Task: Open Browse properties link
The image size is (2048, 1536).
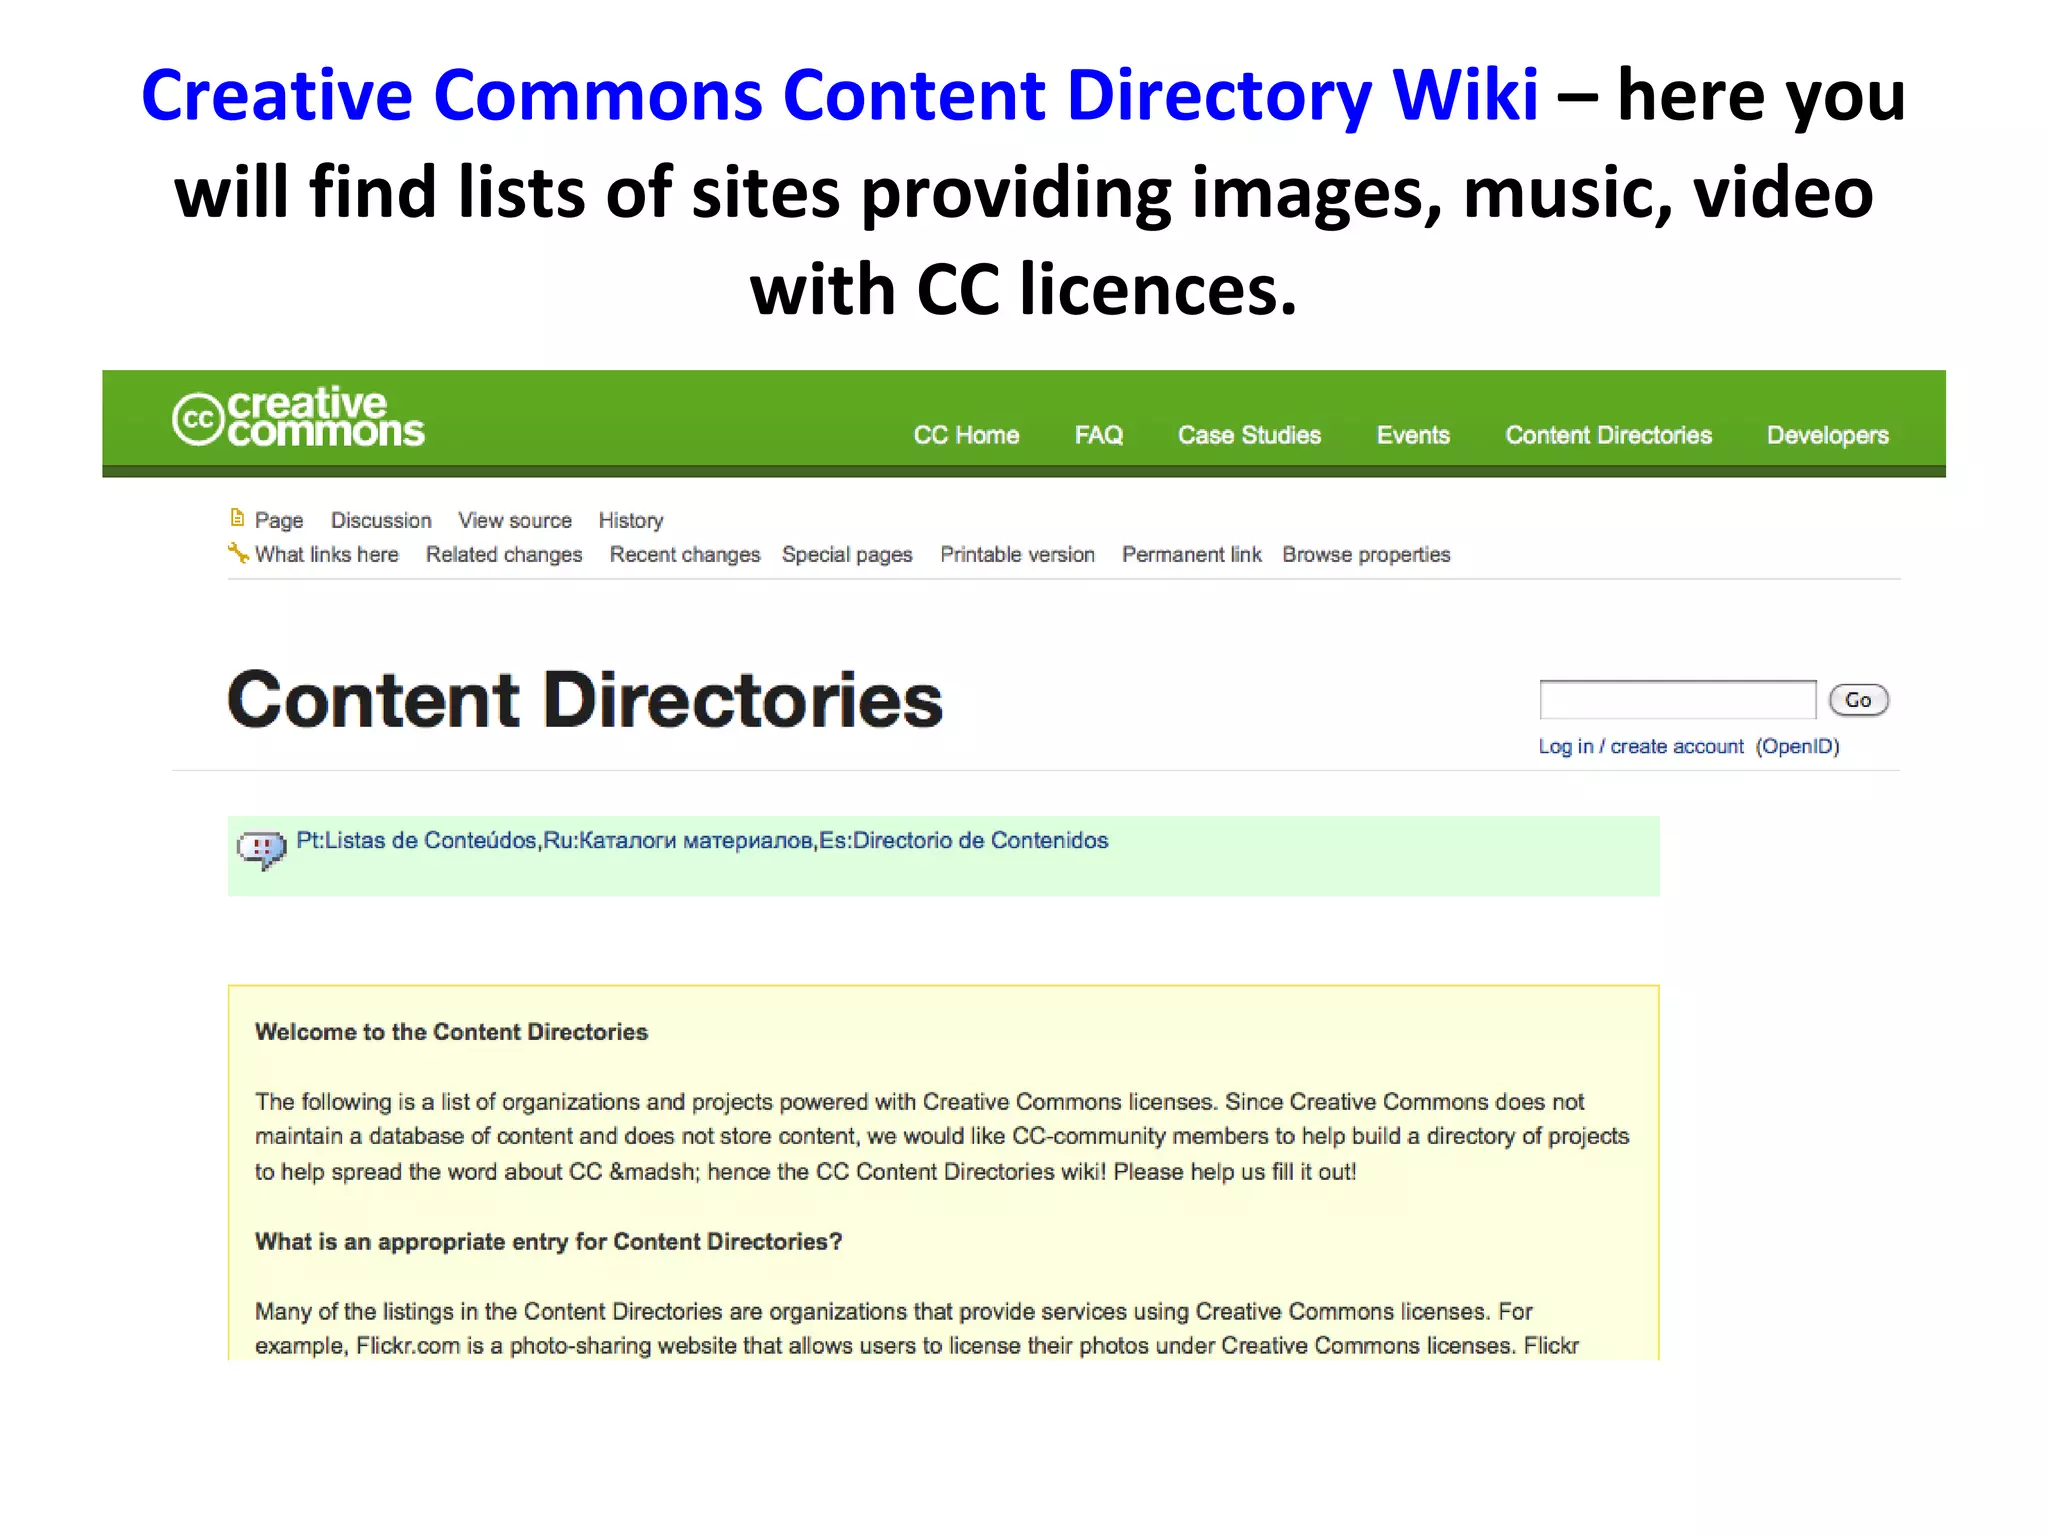Action: tap(1366, 555)
